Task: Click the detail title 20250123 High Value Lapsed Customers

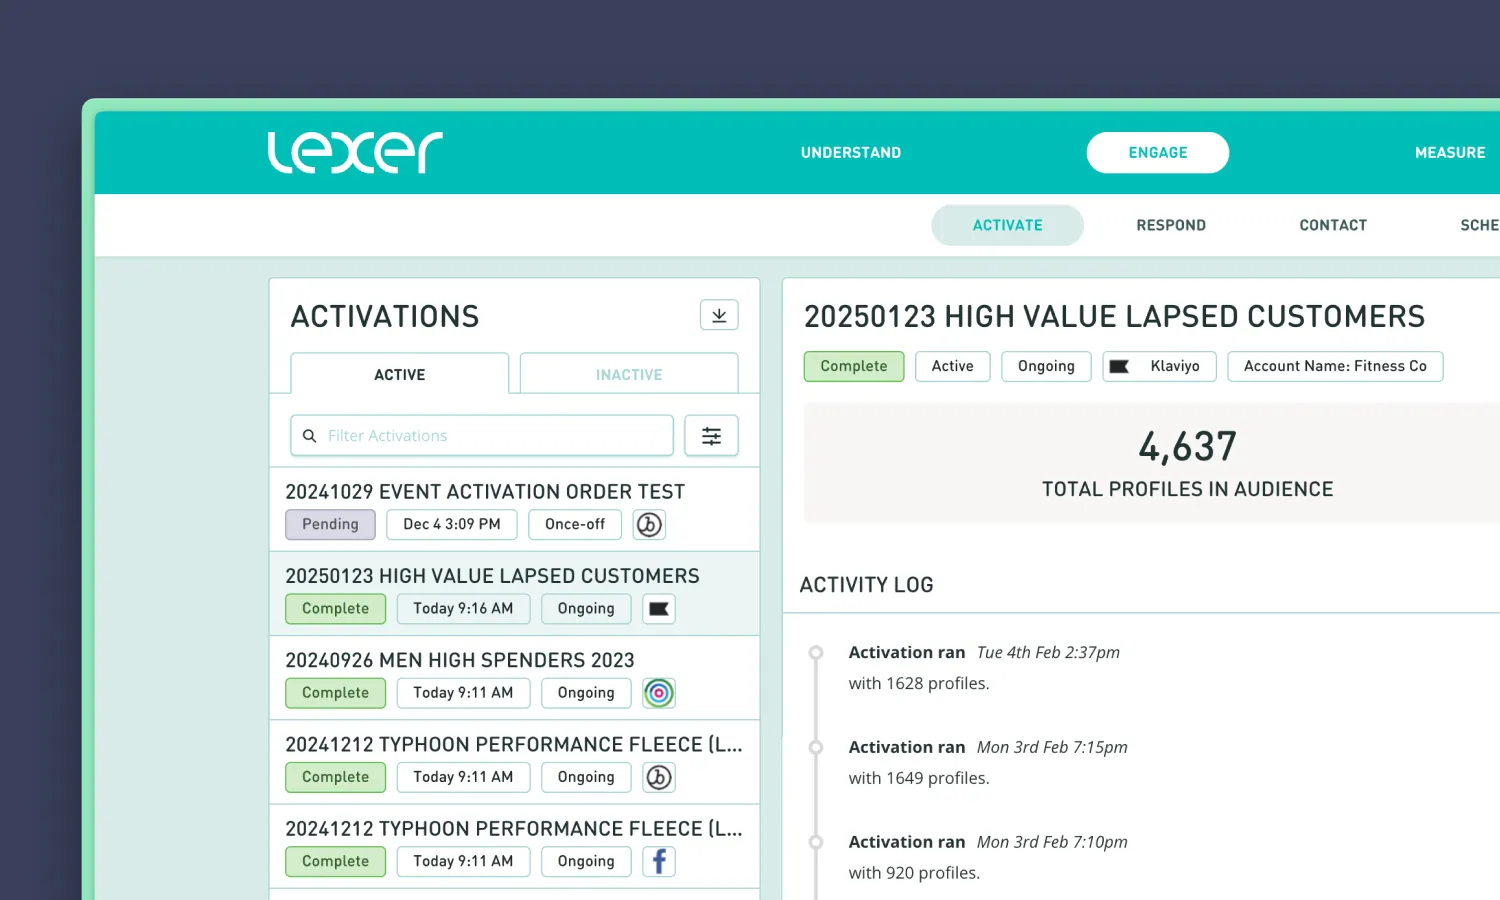Action: [x=1115, y=317]
